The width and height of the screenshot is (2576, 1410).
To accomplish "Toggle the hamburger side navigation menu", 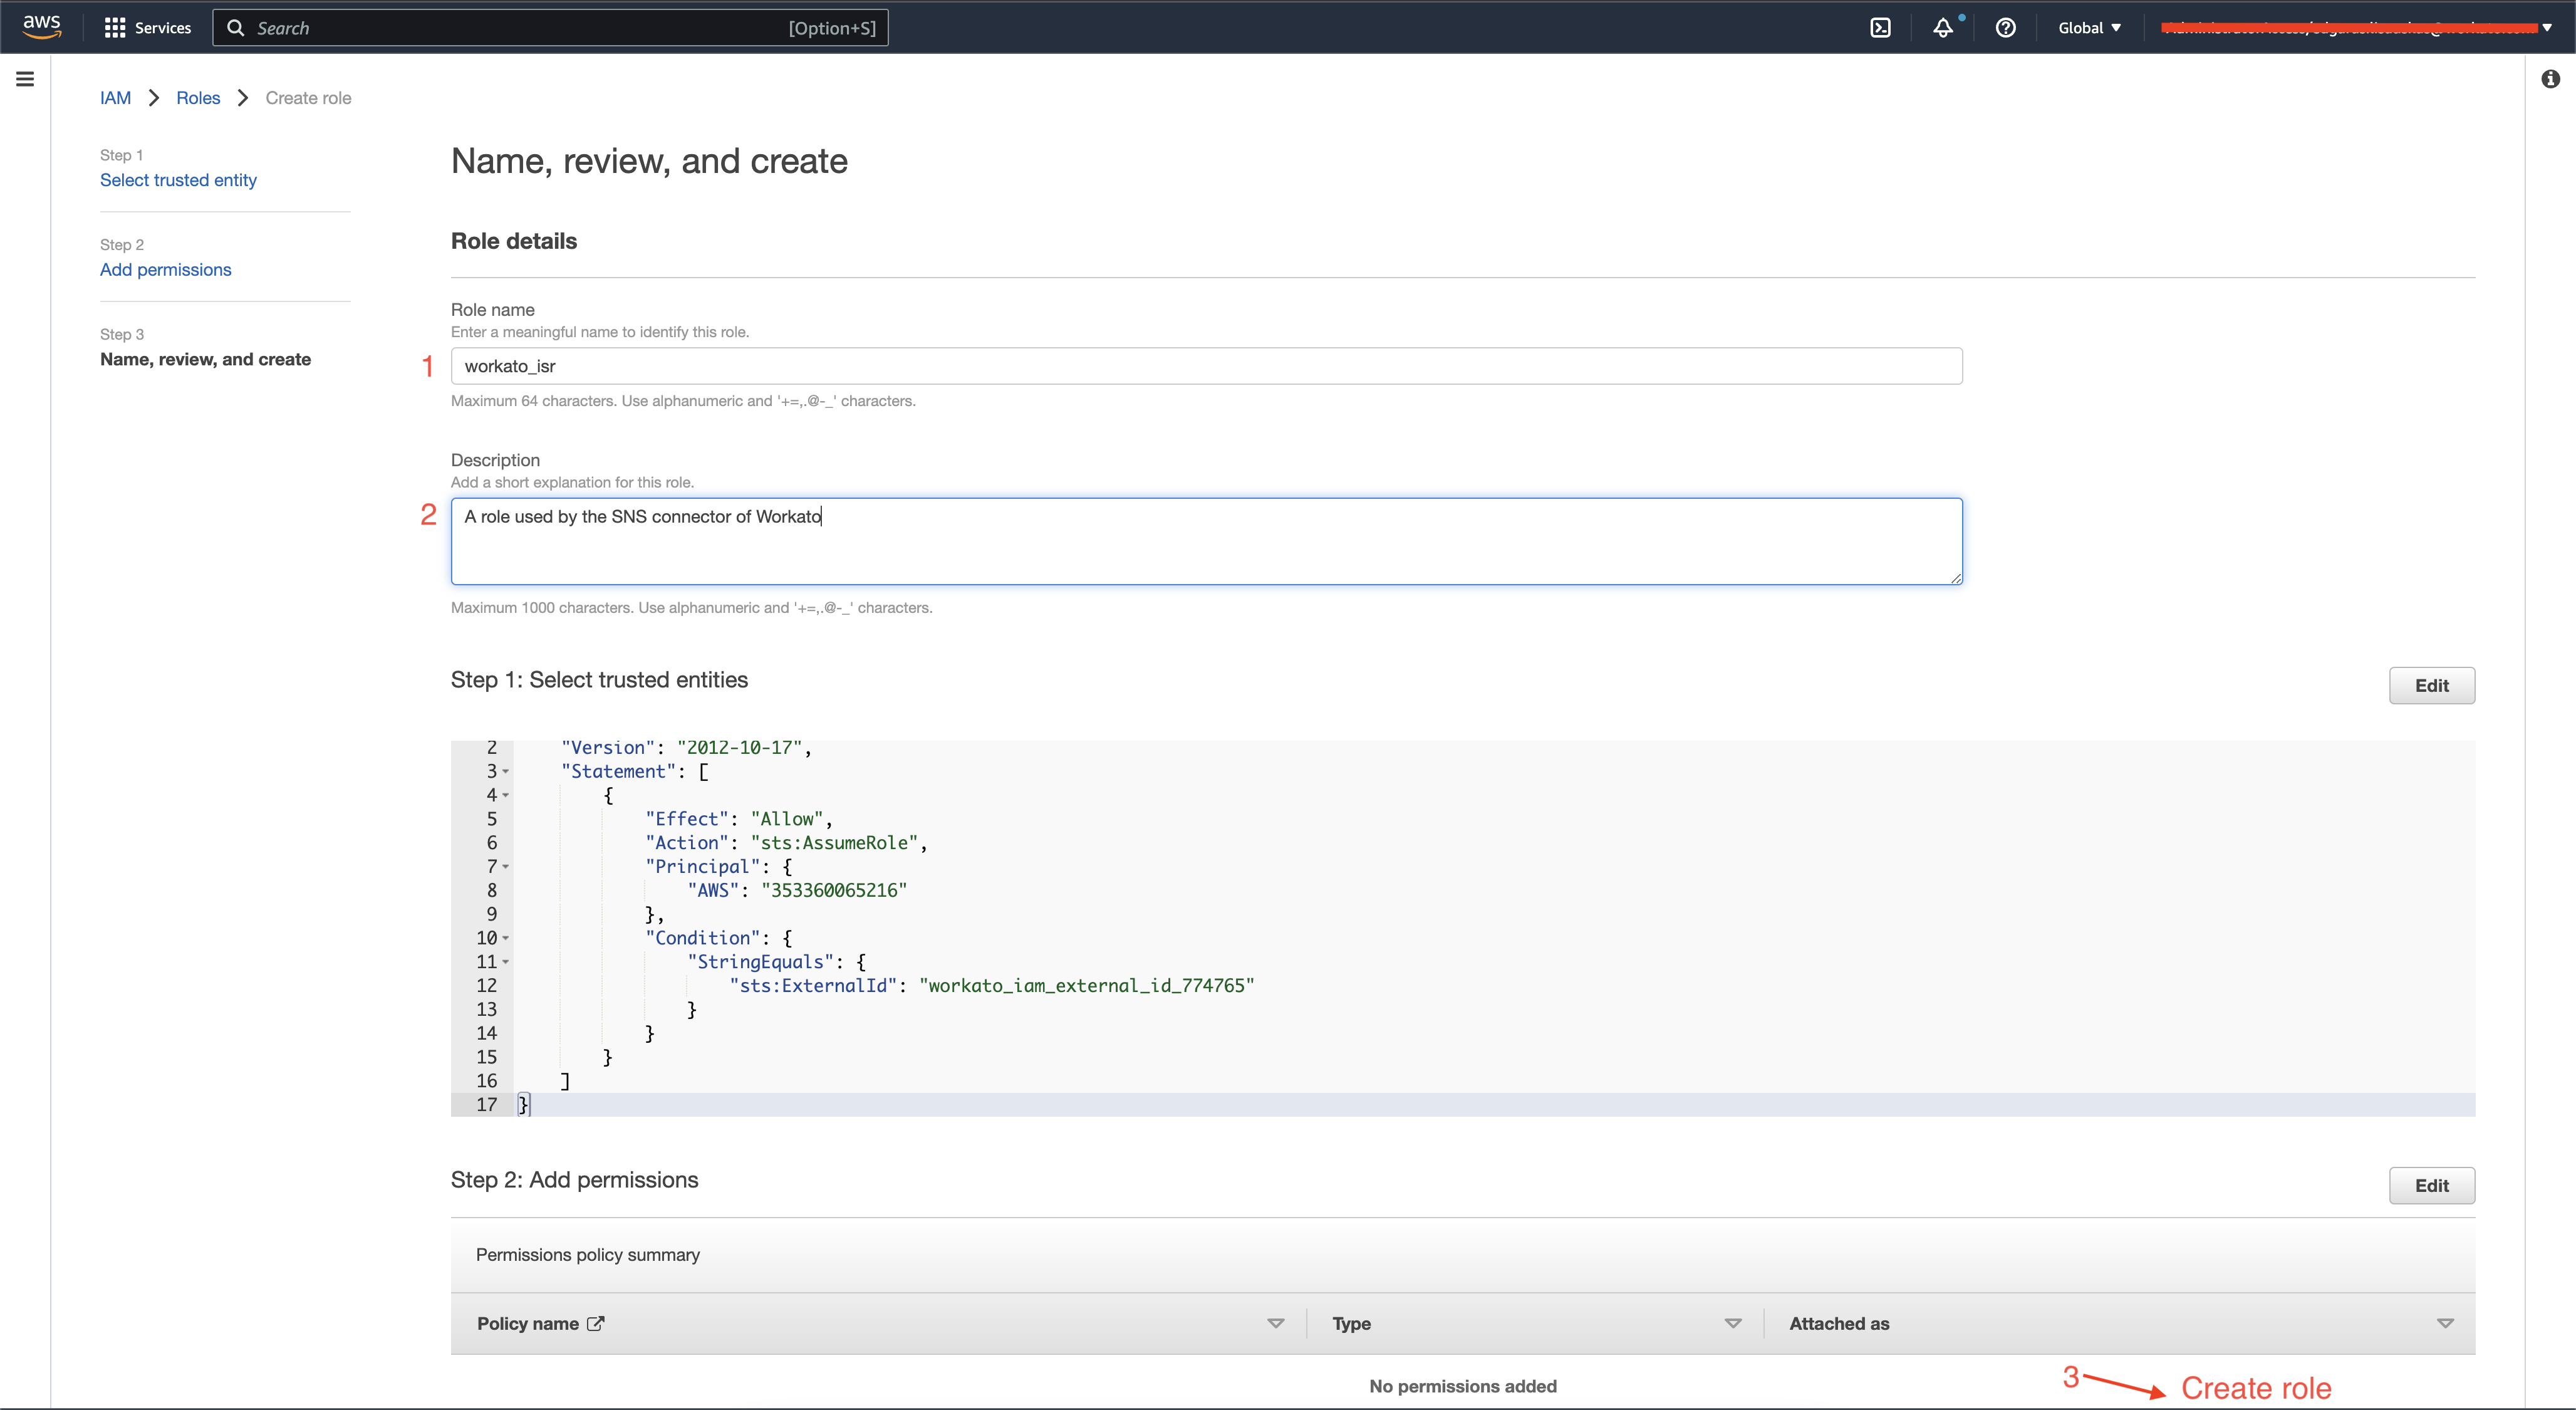I will 25,79.
